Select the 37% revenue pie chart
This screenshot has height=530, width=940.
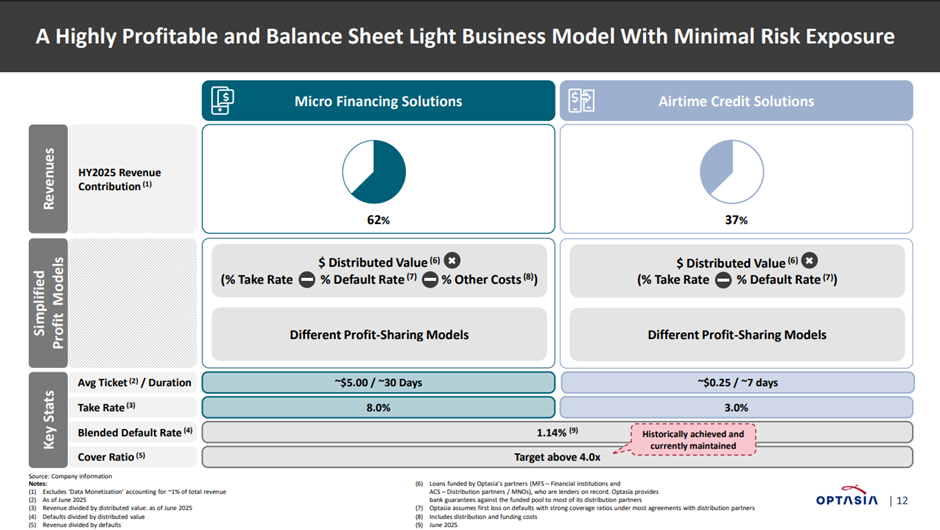(x=732, y=168)
